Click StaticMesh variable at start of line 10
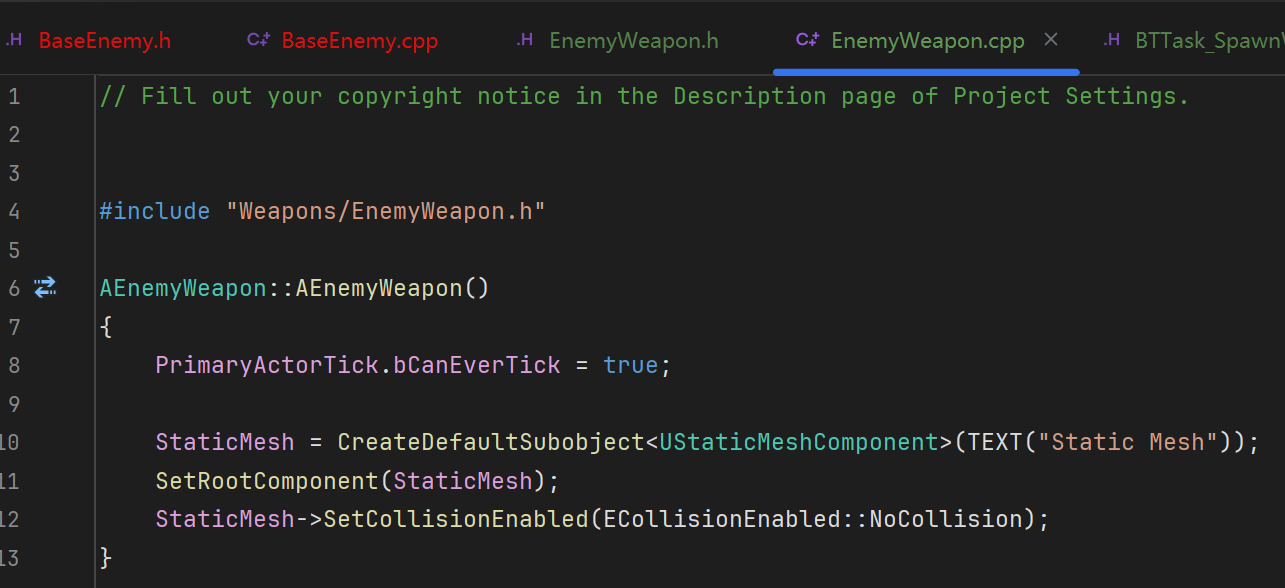 (x=225, y=442)
